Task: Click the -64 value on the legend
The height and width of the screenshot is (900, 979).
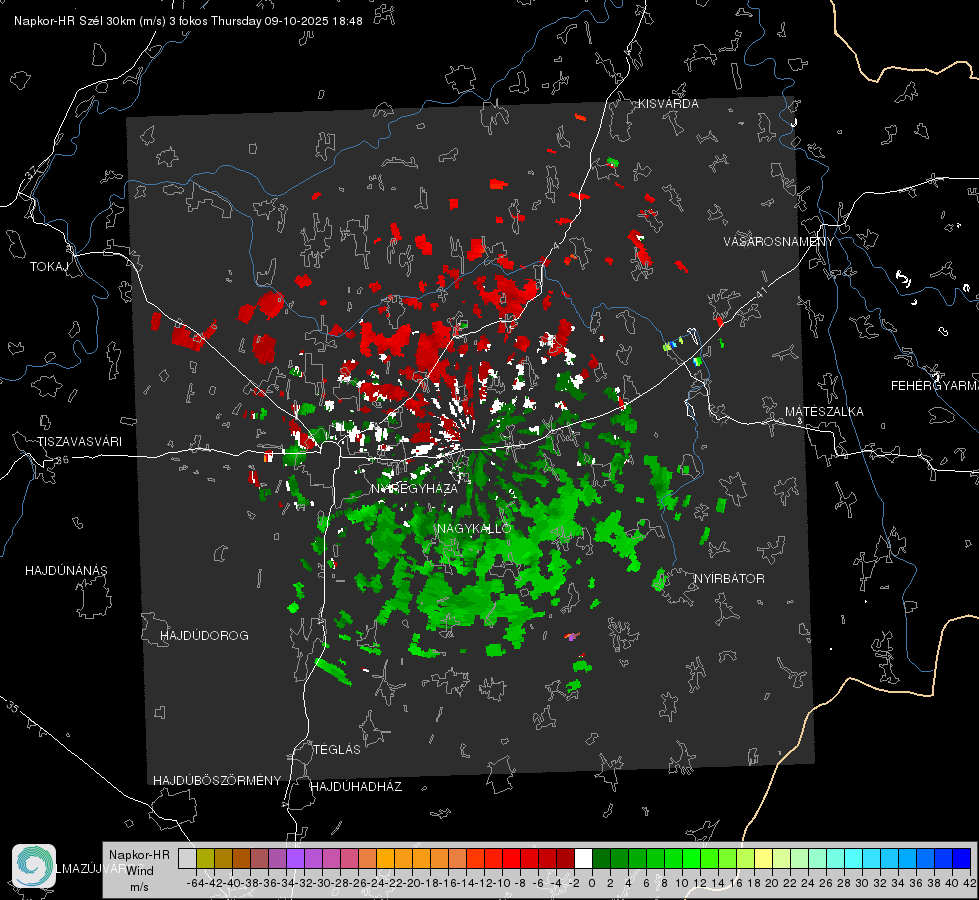Action: 196,883
